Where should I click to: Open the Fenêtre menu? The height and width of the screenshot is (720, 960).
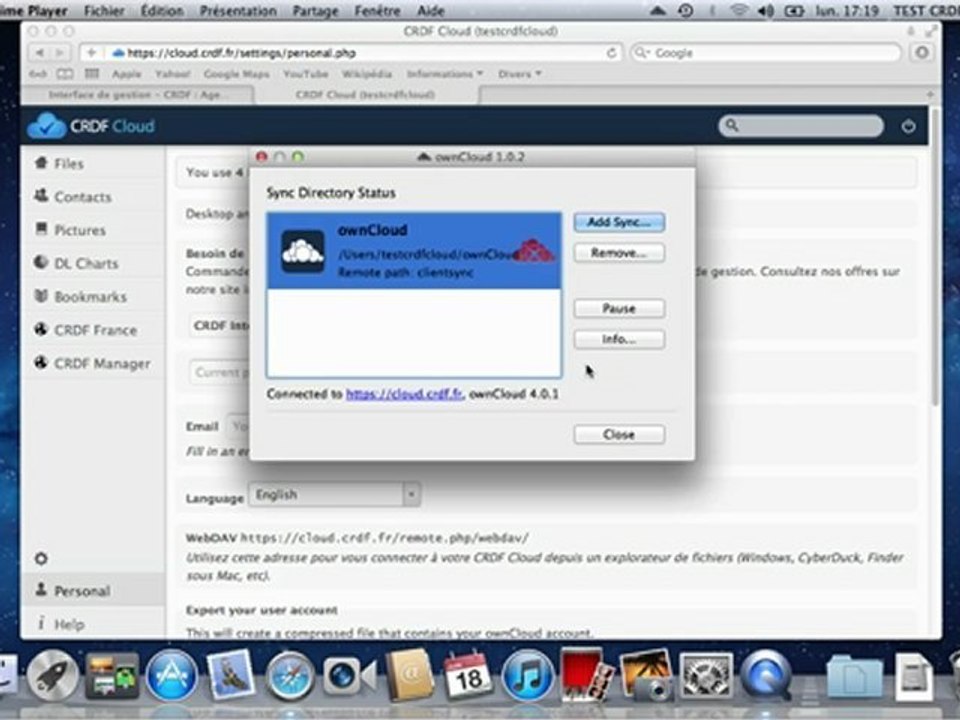point(377,10)
